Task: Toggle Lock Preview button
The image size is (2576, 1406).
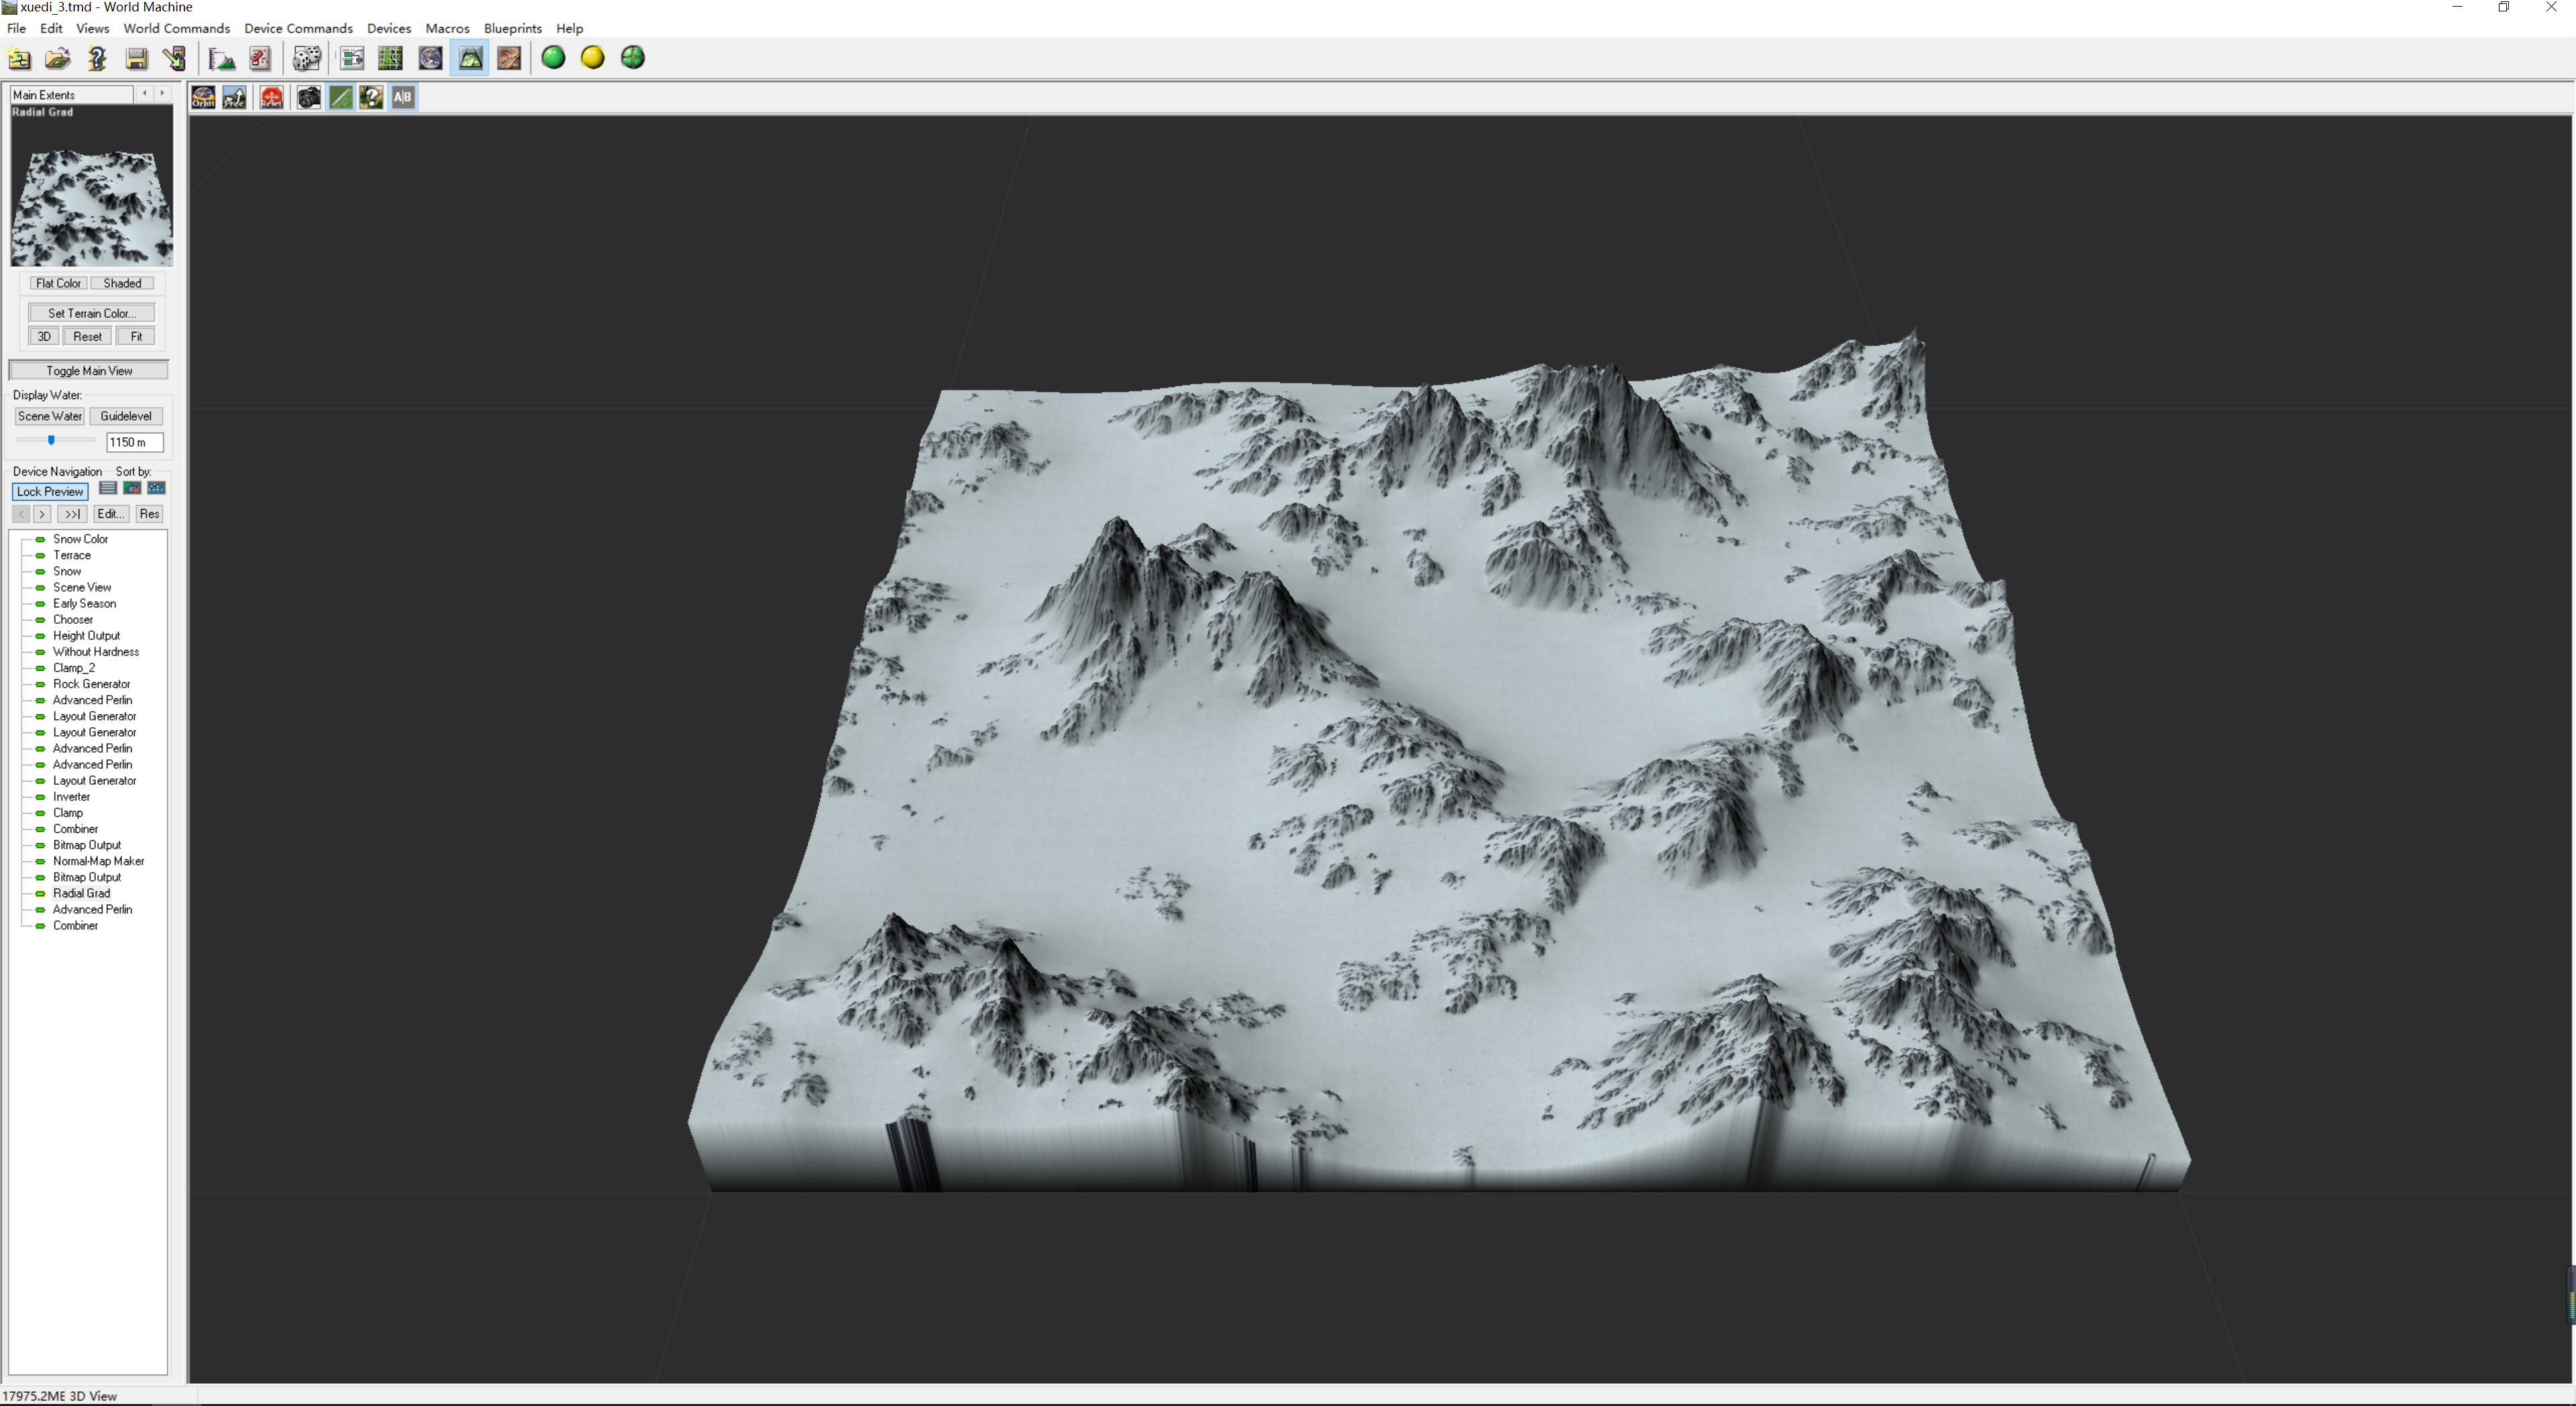Action: (x=50, y=491)
